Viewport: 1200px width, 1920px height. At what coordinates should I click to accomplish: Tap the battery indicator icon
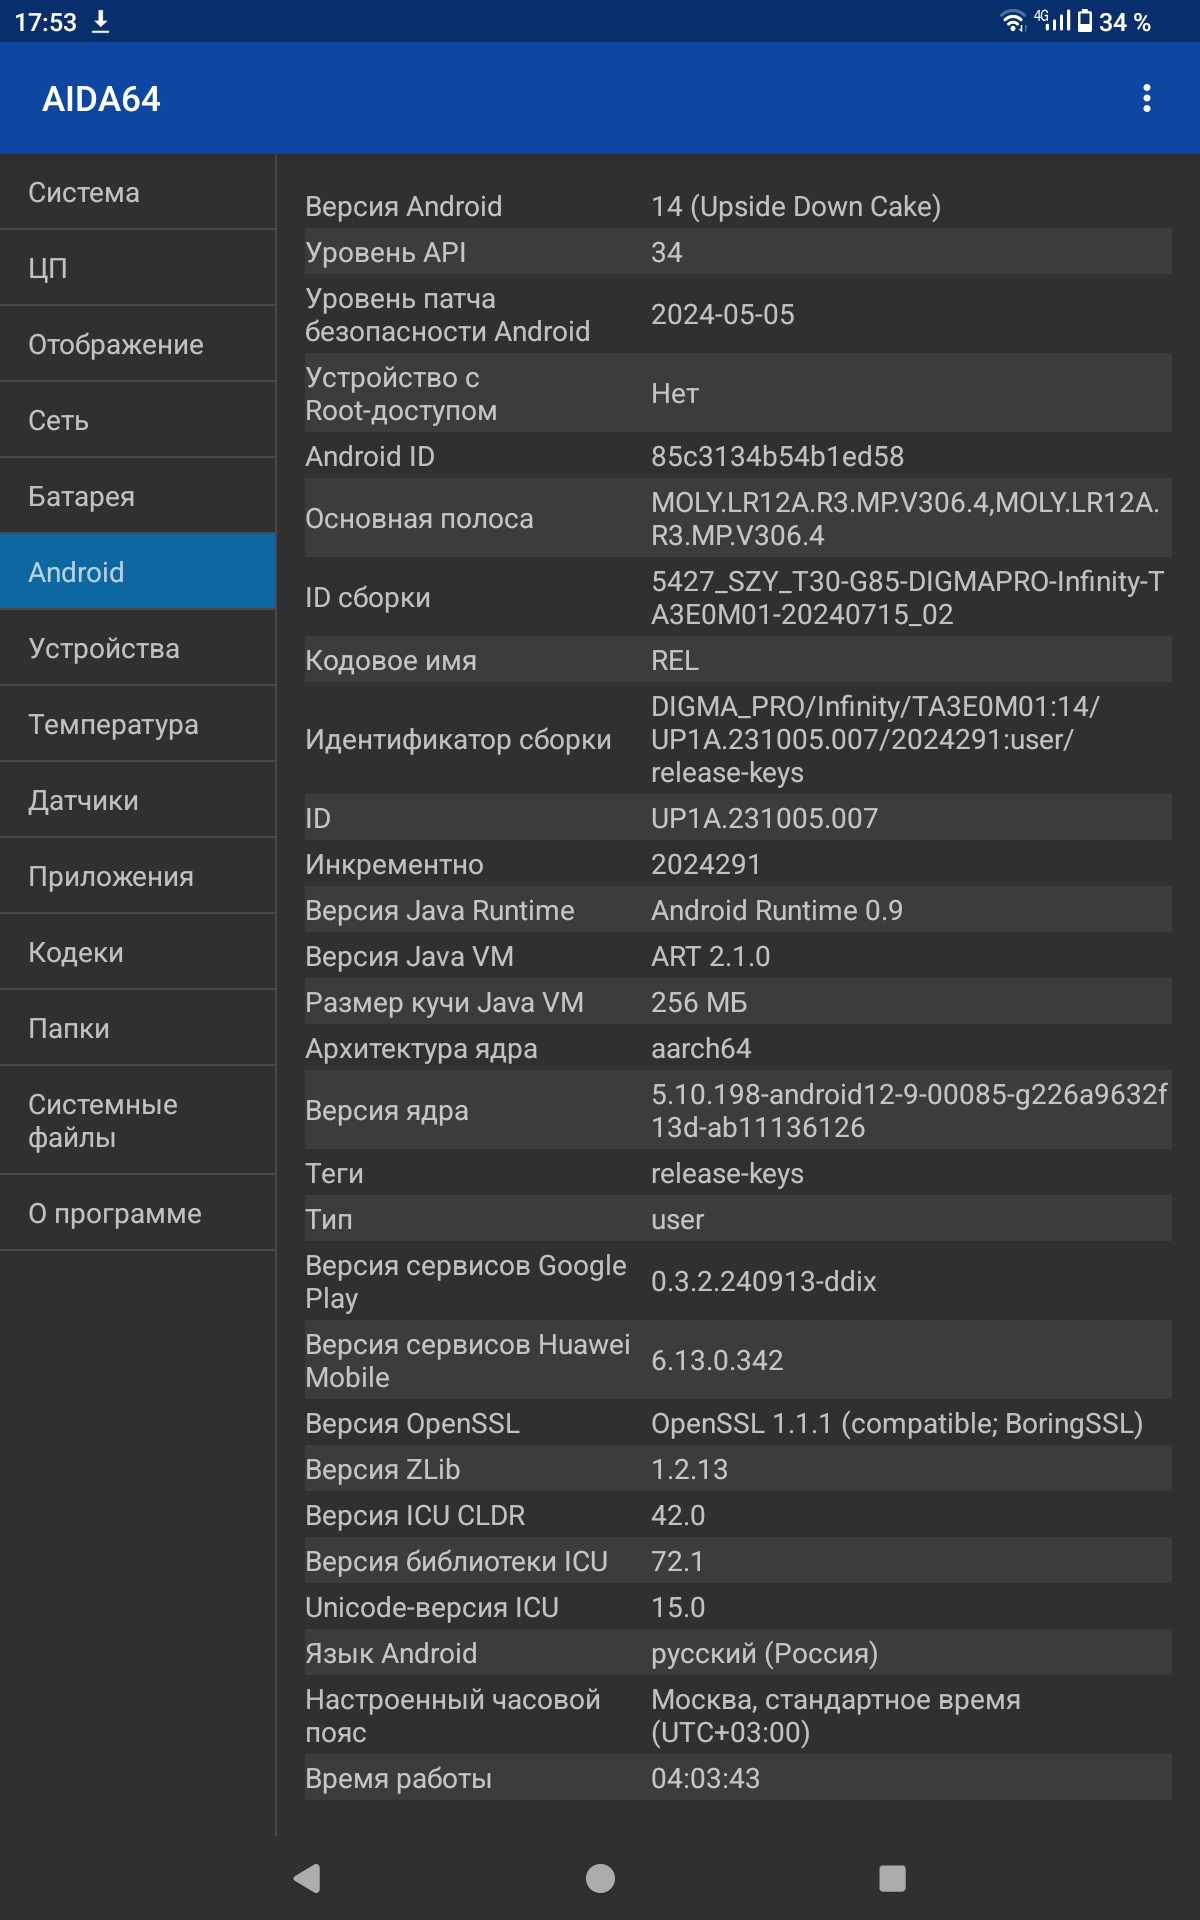1084,21
